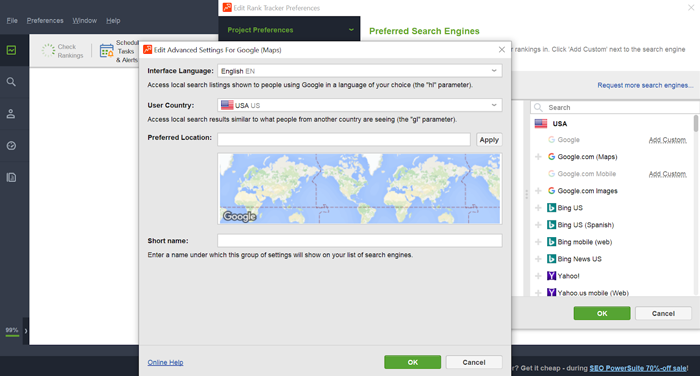The image size is (700, 376).
Task: Click the Short name input field
Action: (x=360, y=241)
